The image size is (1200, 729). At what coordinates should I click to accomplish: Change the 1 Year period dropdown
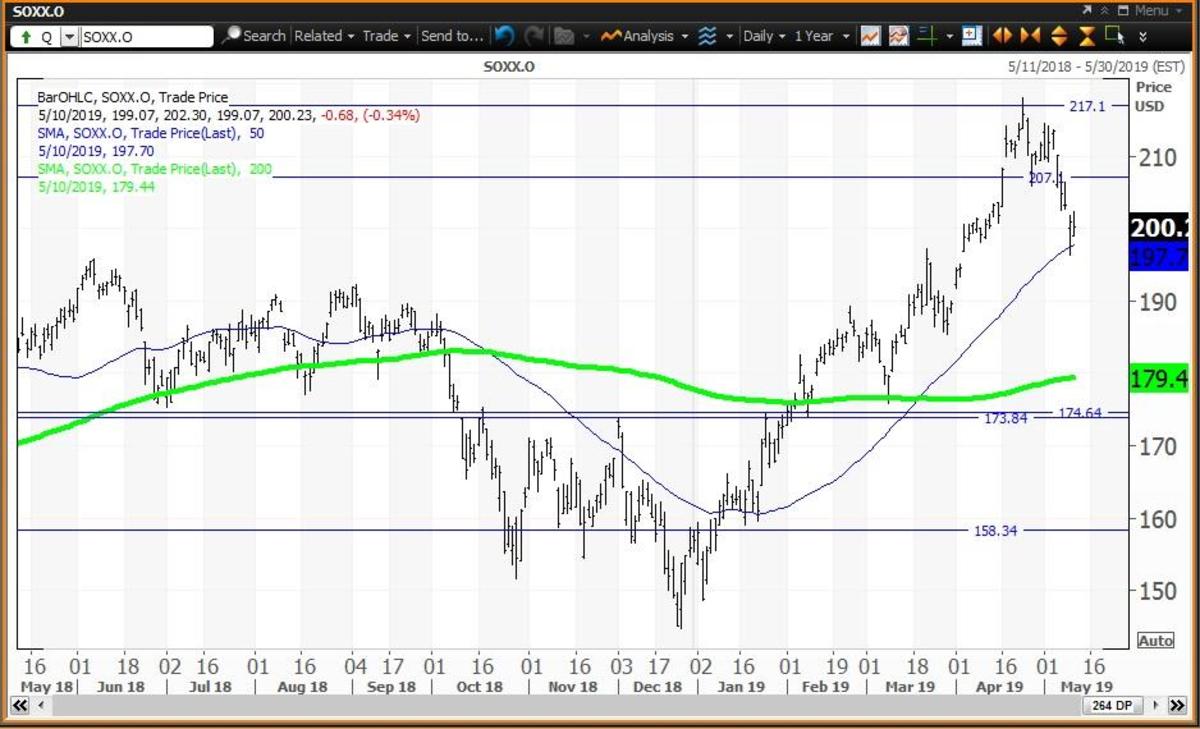point(821,36)
